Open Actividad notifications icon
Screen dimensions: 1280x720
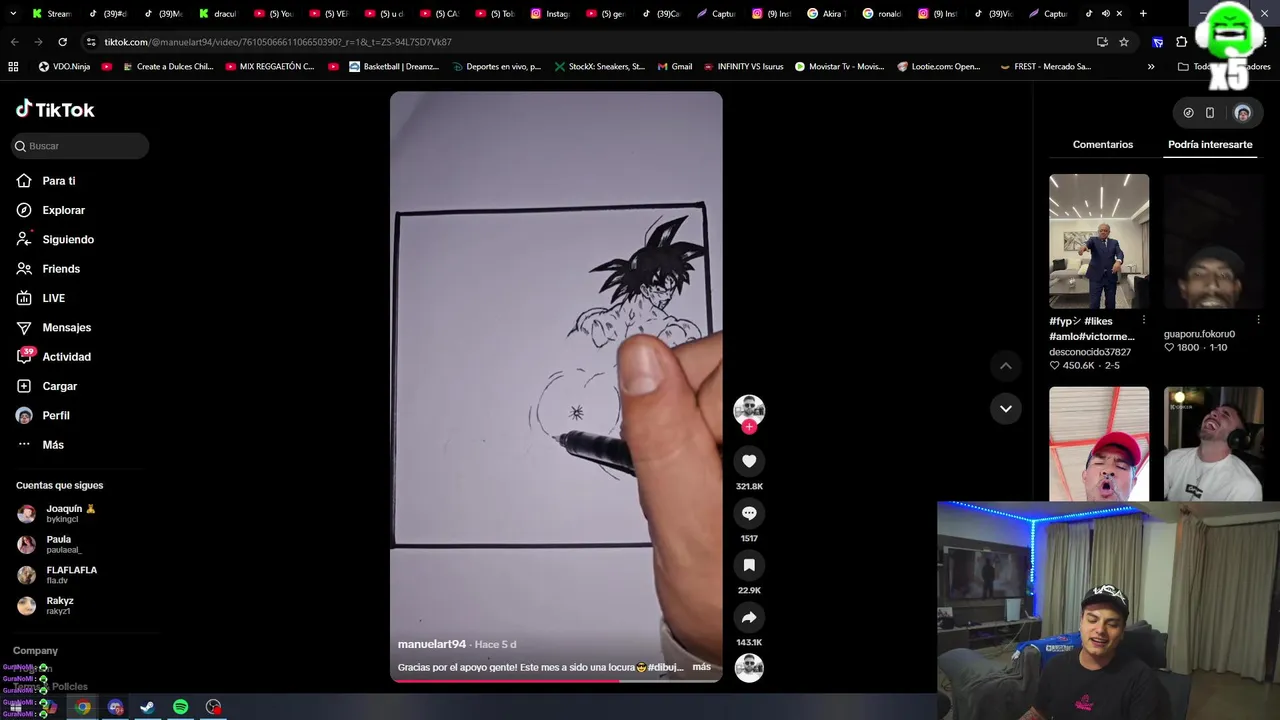[x=24, y=357]
